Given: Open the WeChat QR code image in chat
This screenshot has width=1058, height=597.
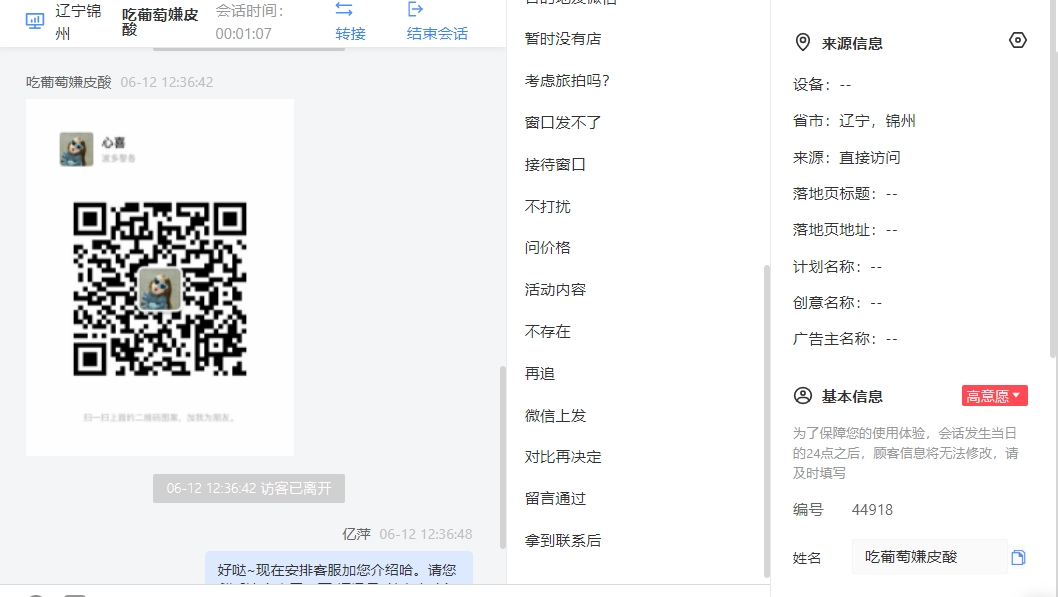Looking at the screenshot, I should click(160, 277).
